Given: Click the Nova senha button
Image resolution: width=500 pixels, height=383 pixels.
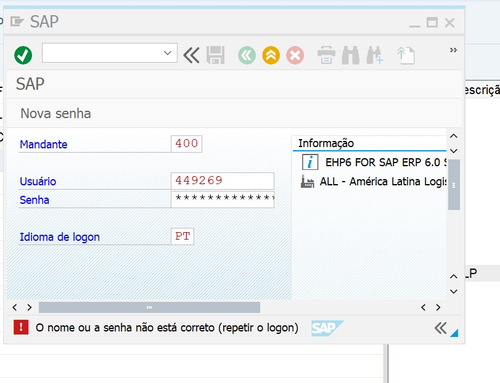Looking at the screenshot, I should 56,114.
